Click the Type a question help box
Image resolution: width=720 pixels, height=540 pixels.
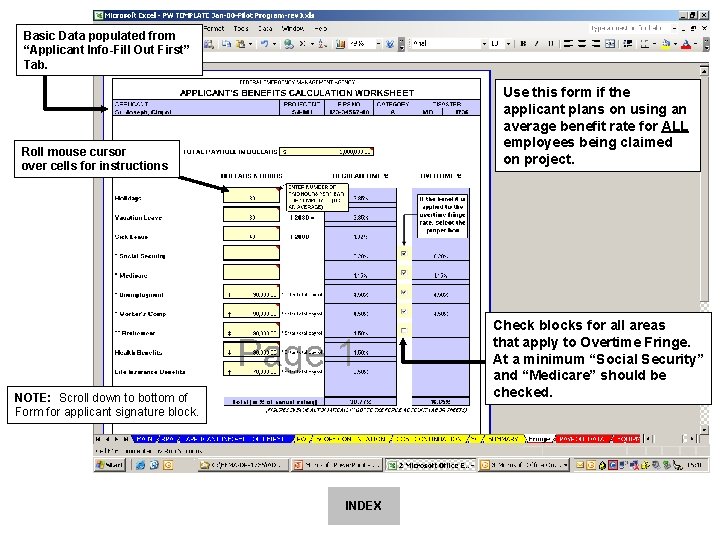(627, 28)
